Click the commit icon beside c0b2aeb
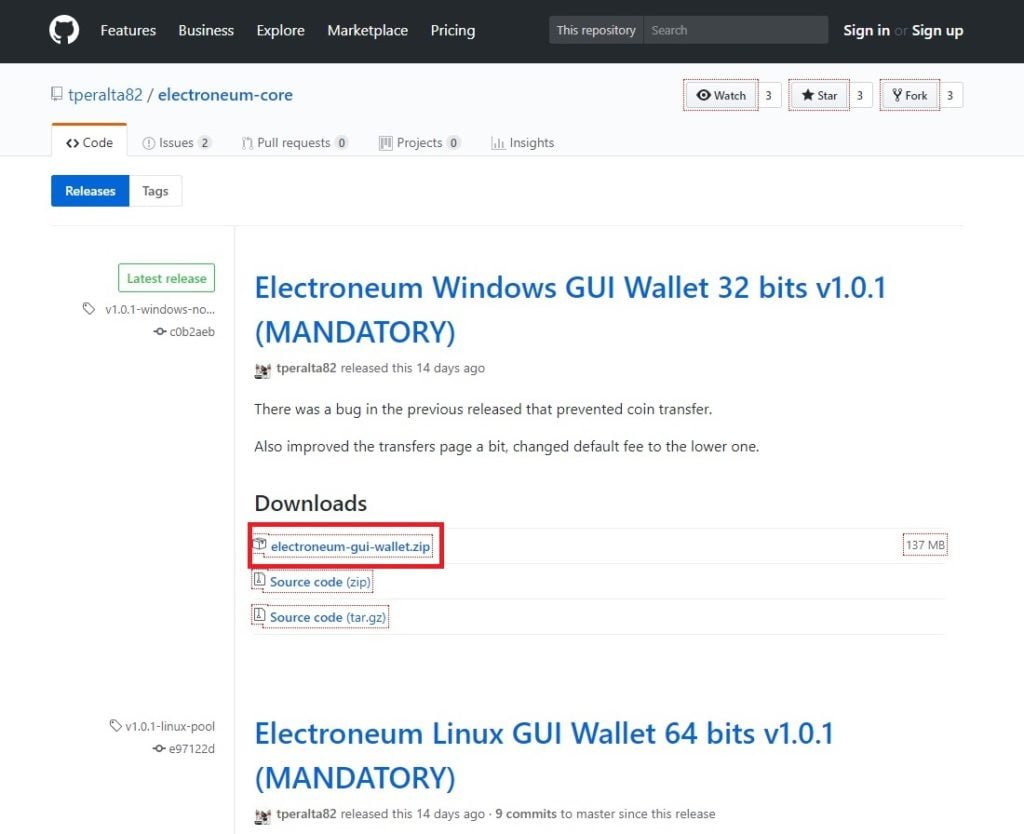 (x=159, y=331)
